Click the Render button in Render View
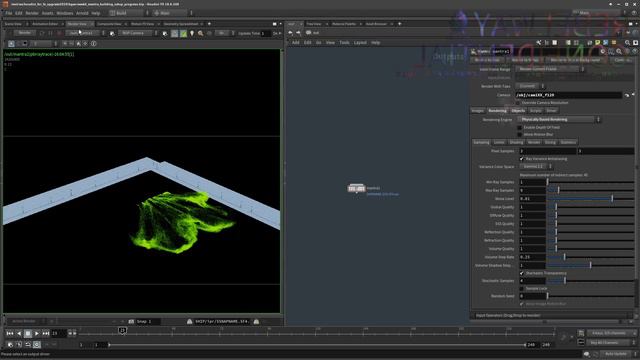This screenshot has width=640, height=360. (x=24, y=33)
